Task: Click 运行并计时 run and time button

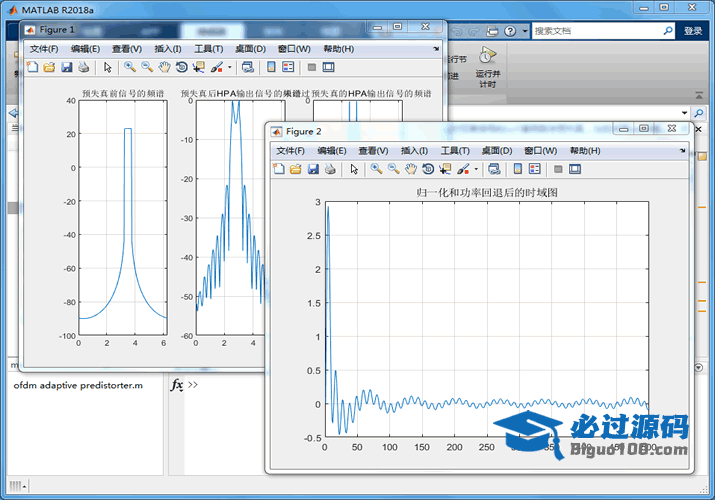Action: pyautogui.click(x=487, y=67)
